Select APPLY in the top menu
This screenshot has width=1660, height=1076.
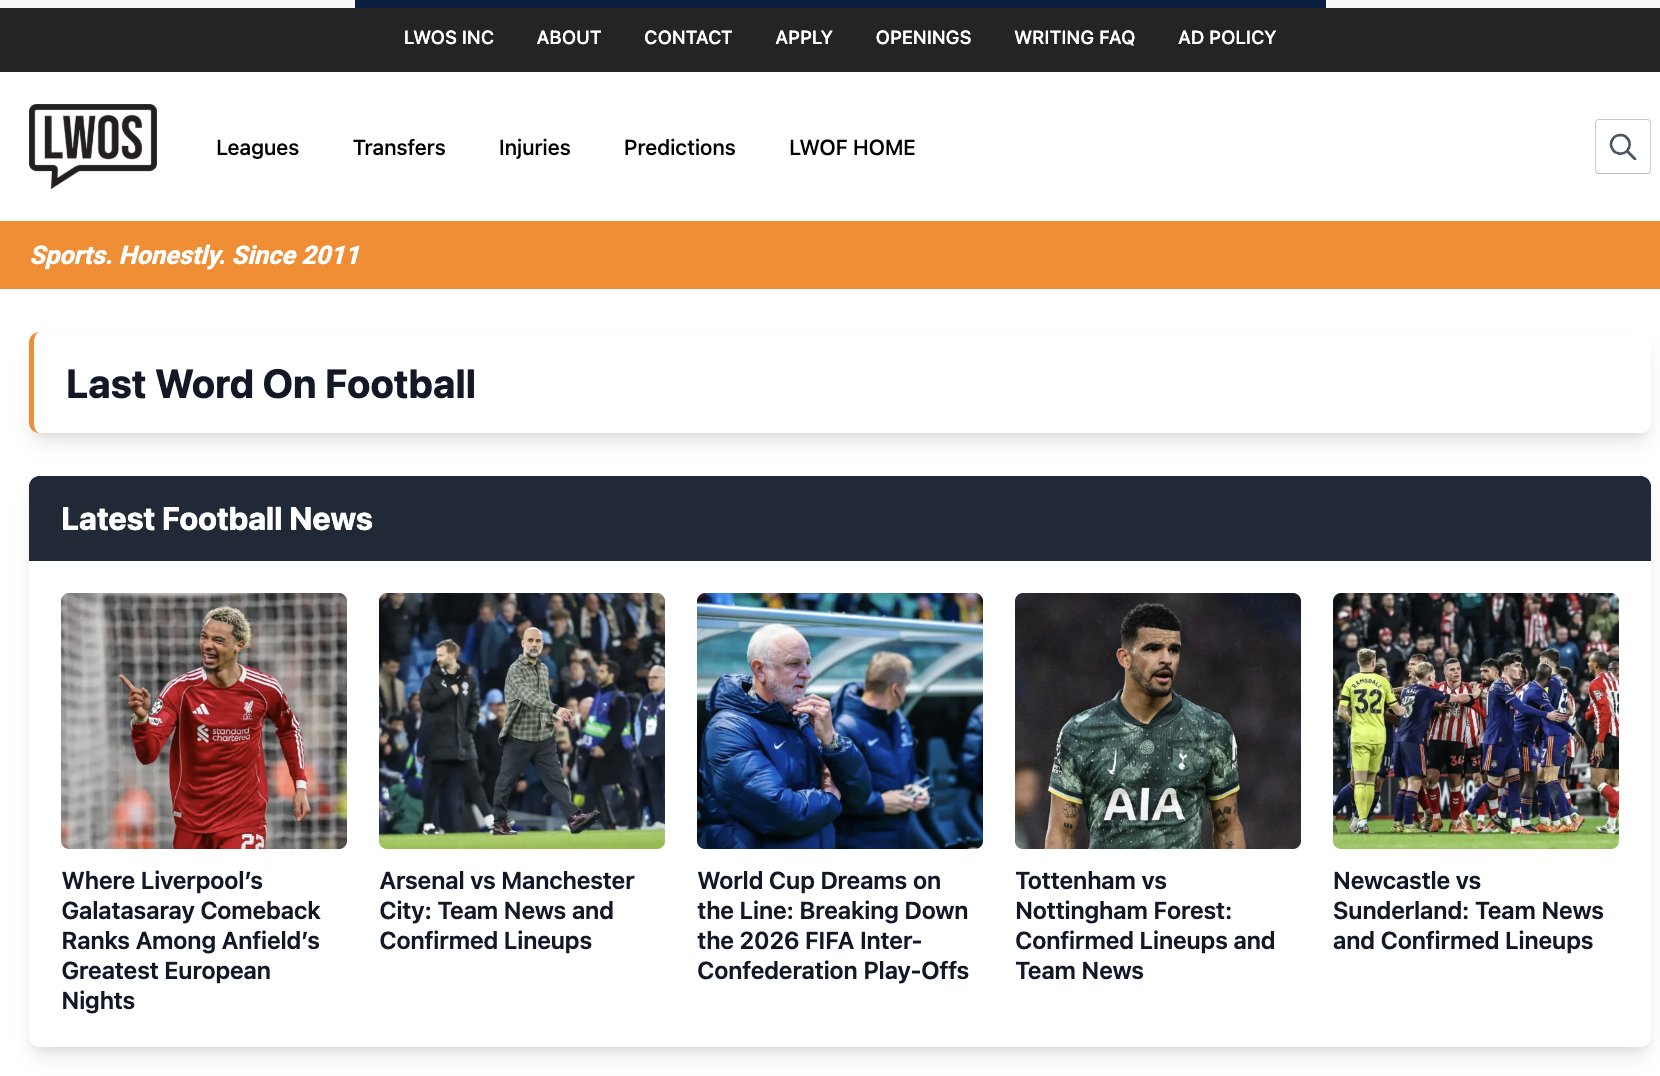pyautogui.click(x=804, y=38)
